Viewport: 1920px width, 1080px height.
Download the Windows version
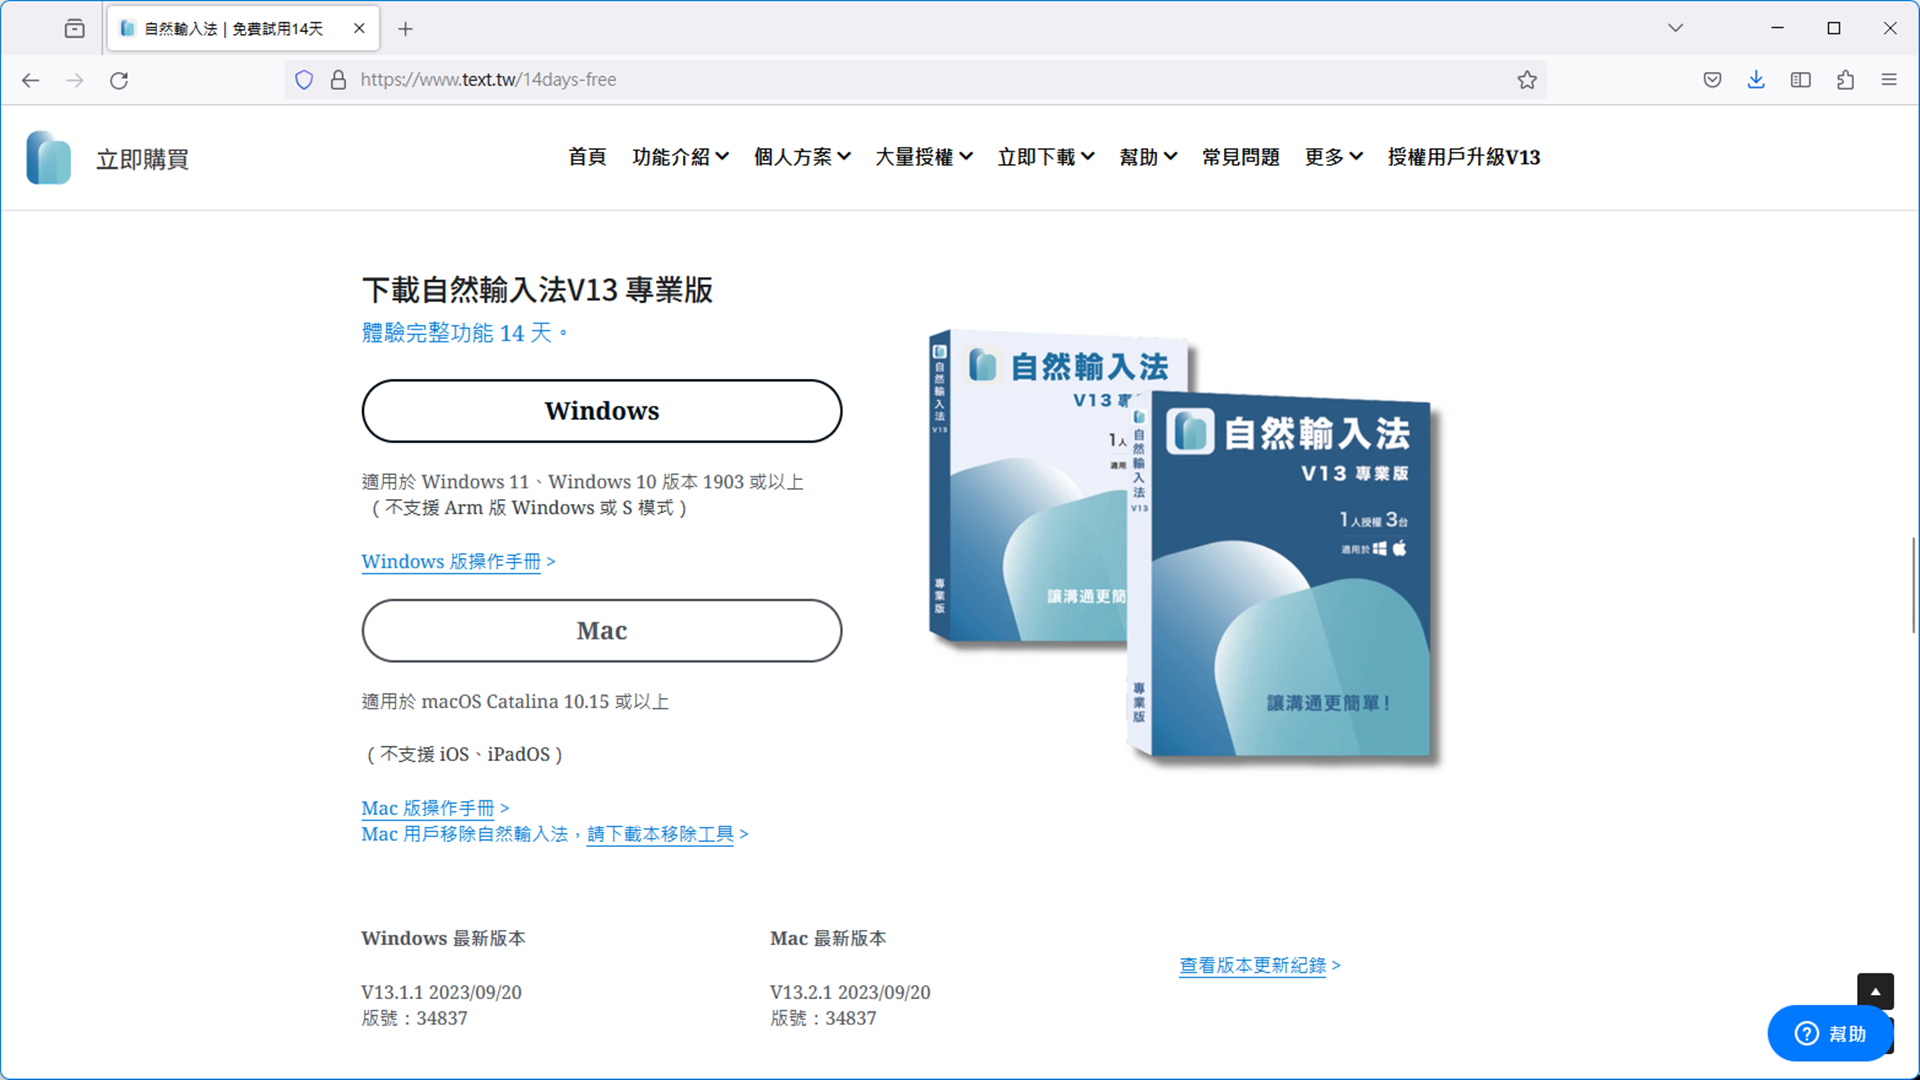click(602, 411)
